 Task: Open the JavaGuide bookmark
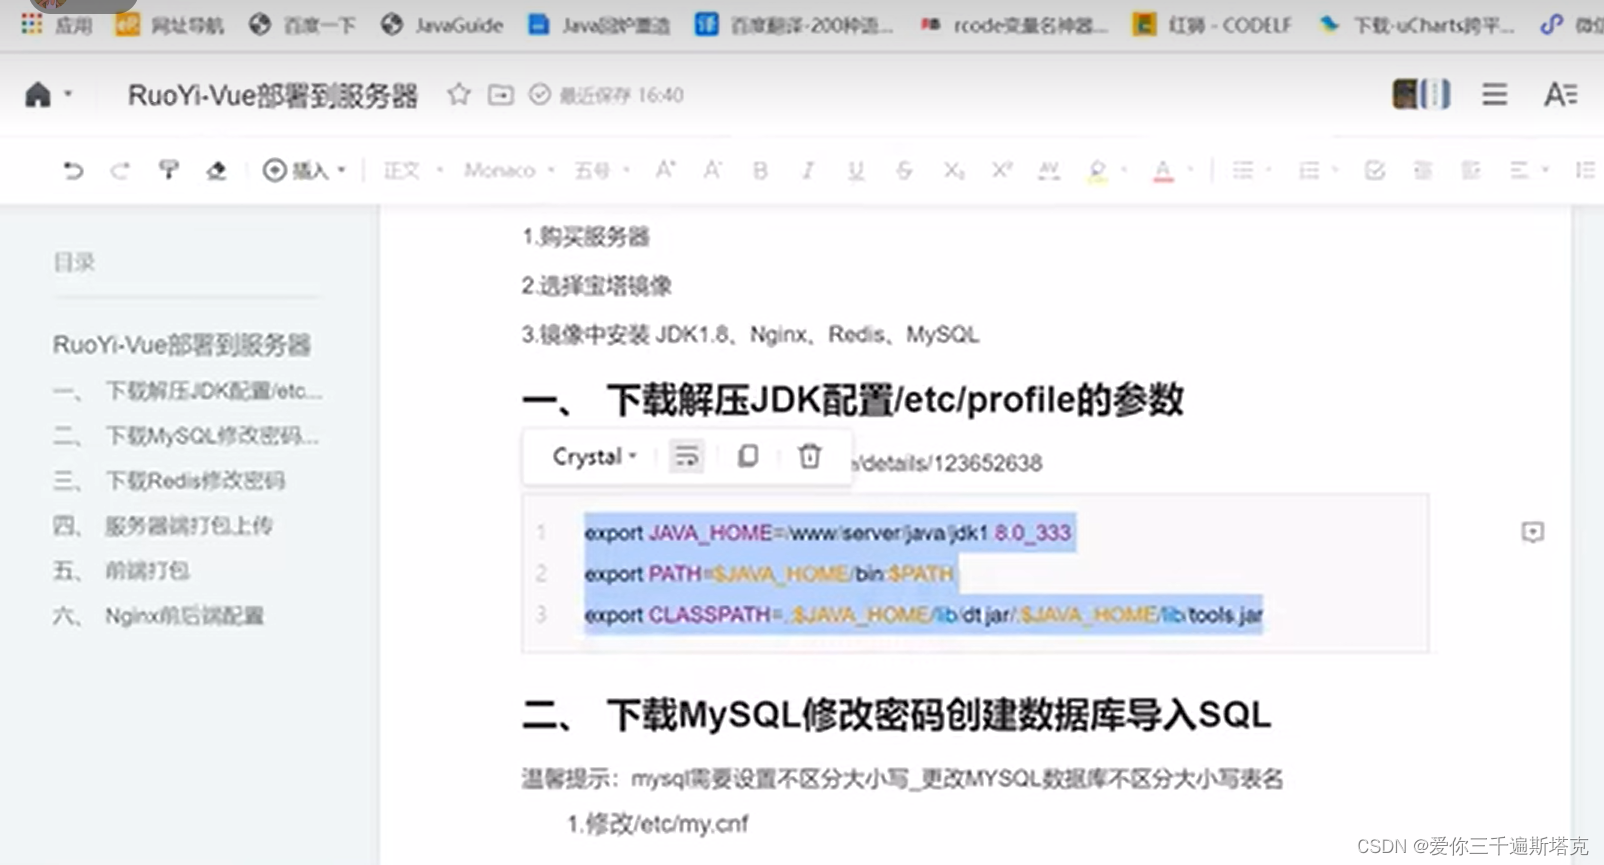442,25
